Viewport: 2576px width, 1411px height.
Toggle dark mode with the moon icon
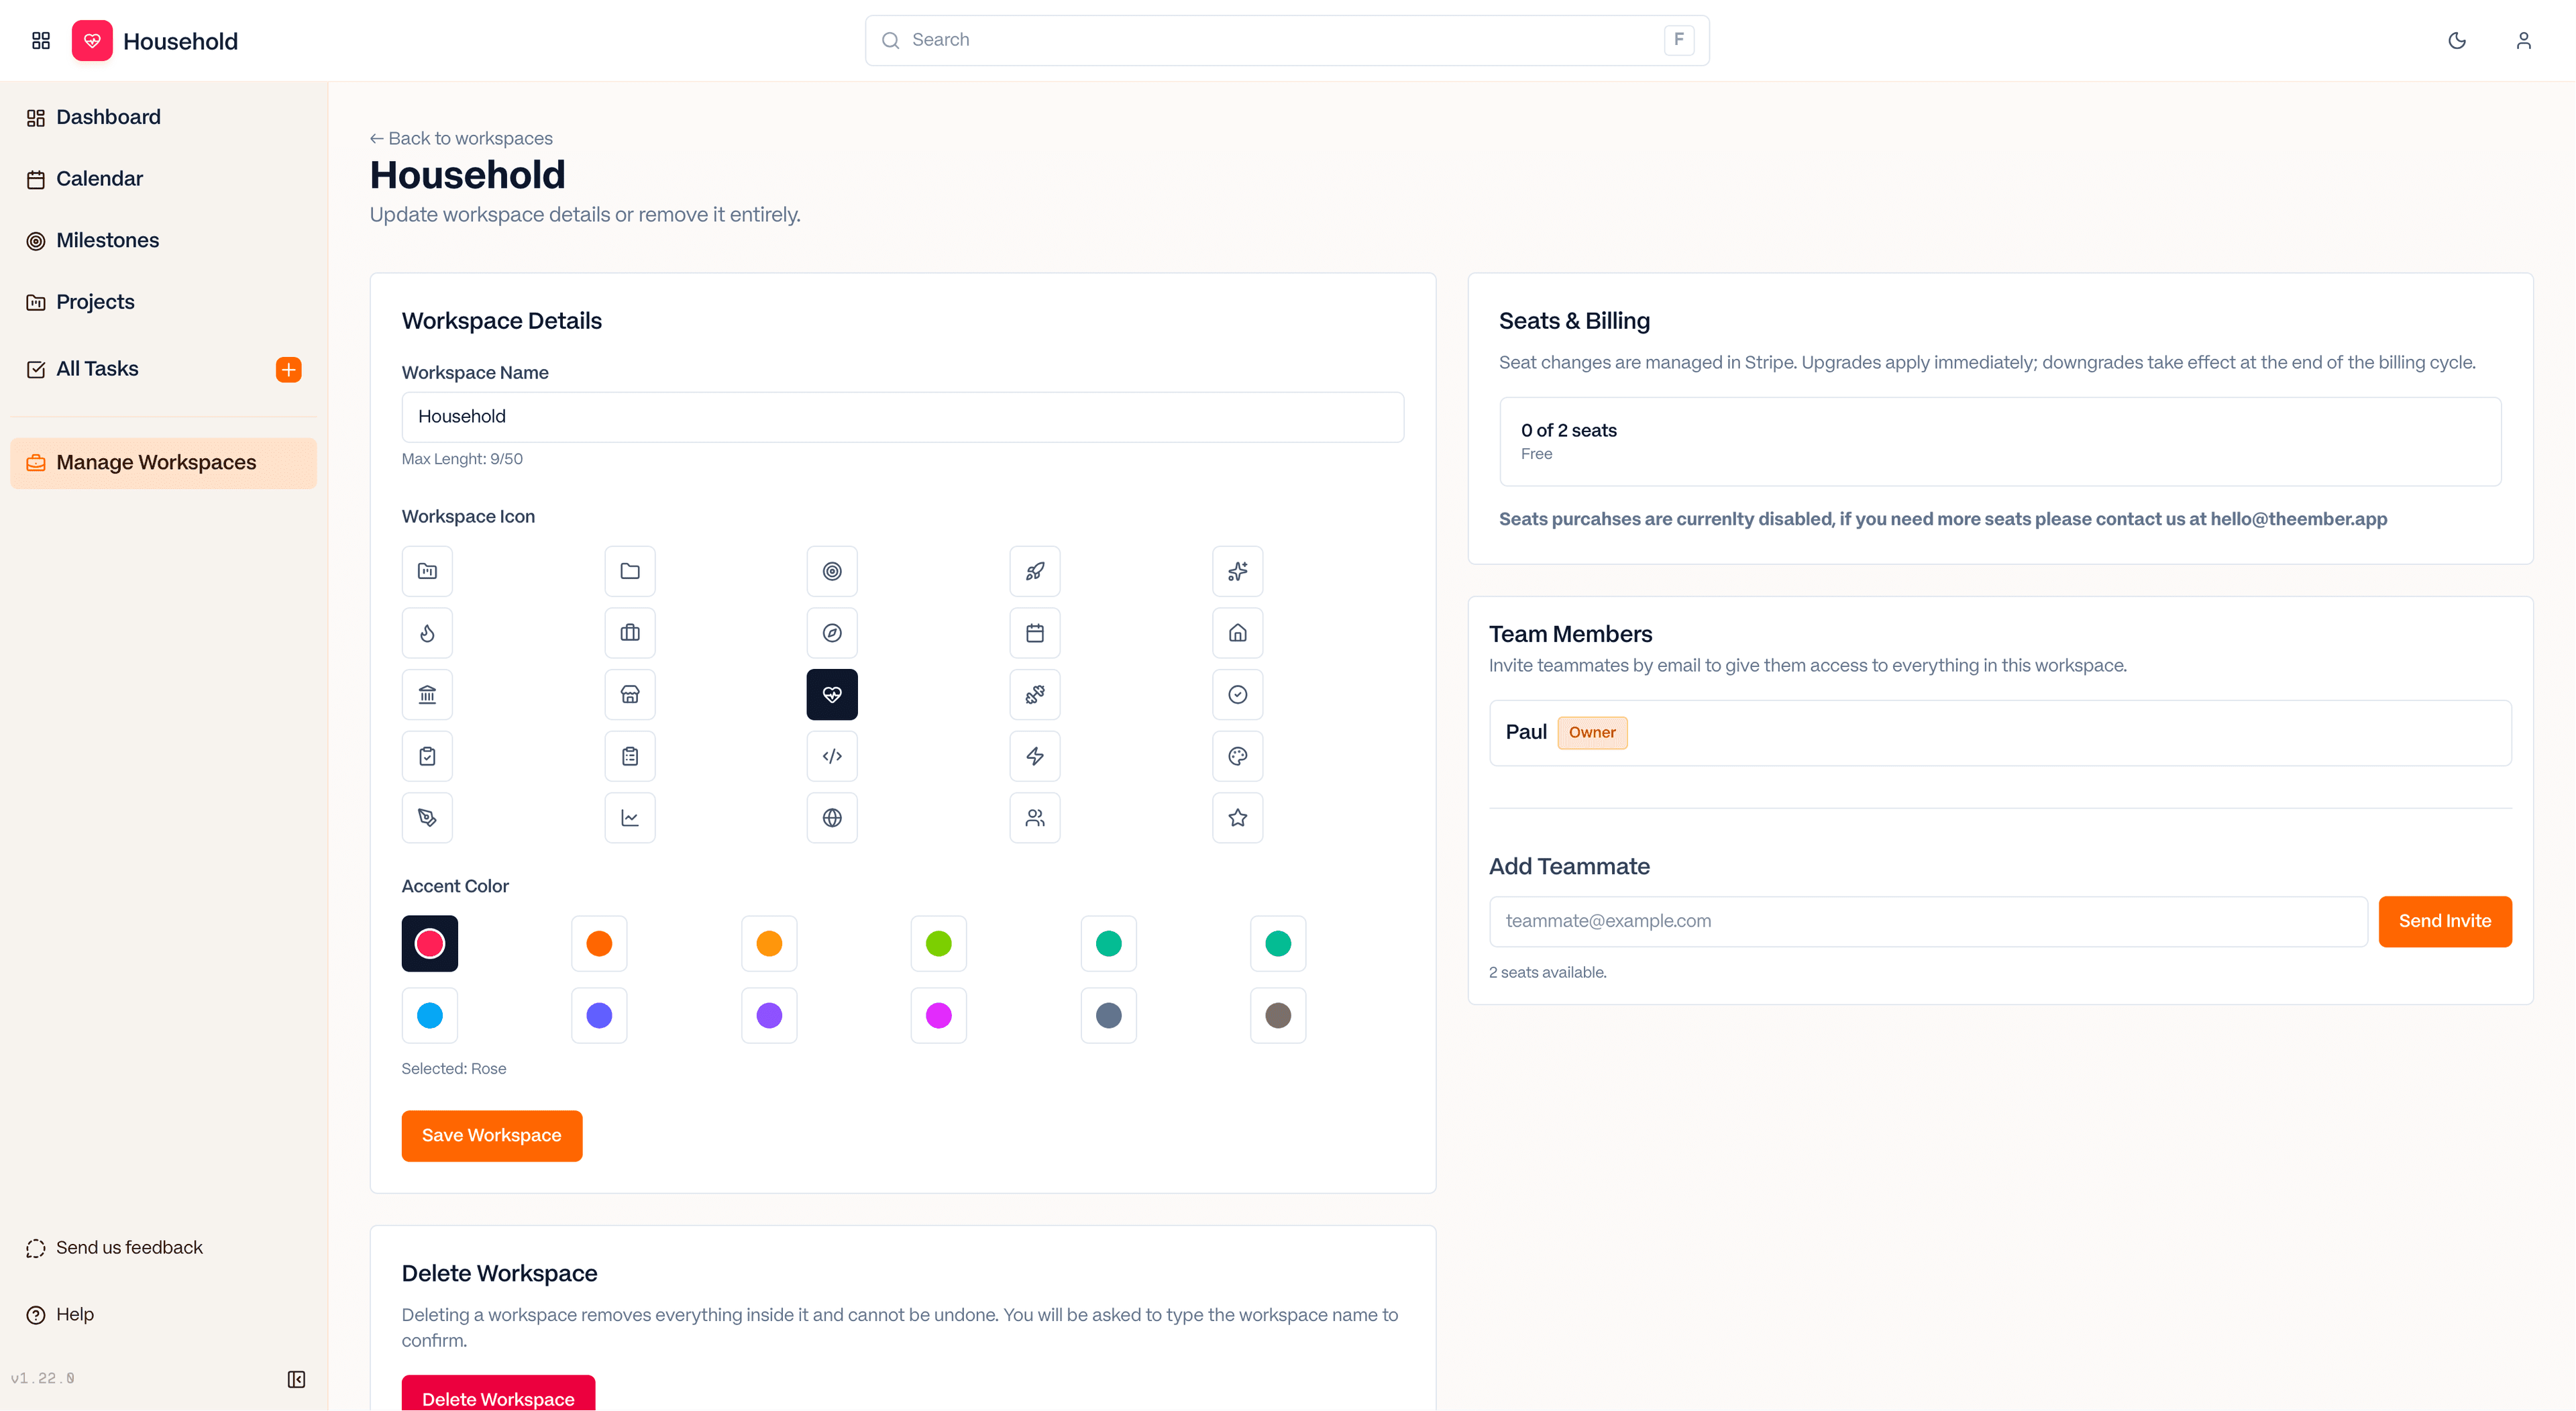coord(2457,41)
